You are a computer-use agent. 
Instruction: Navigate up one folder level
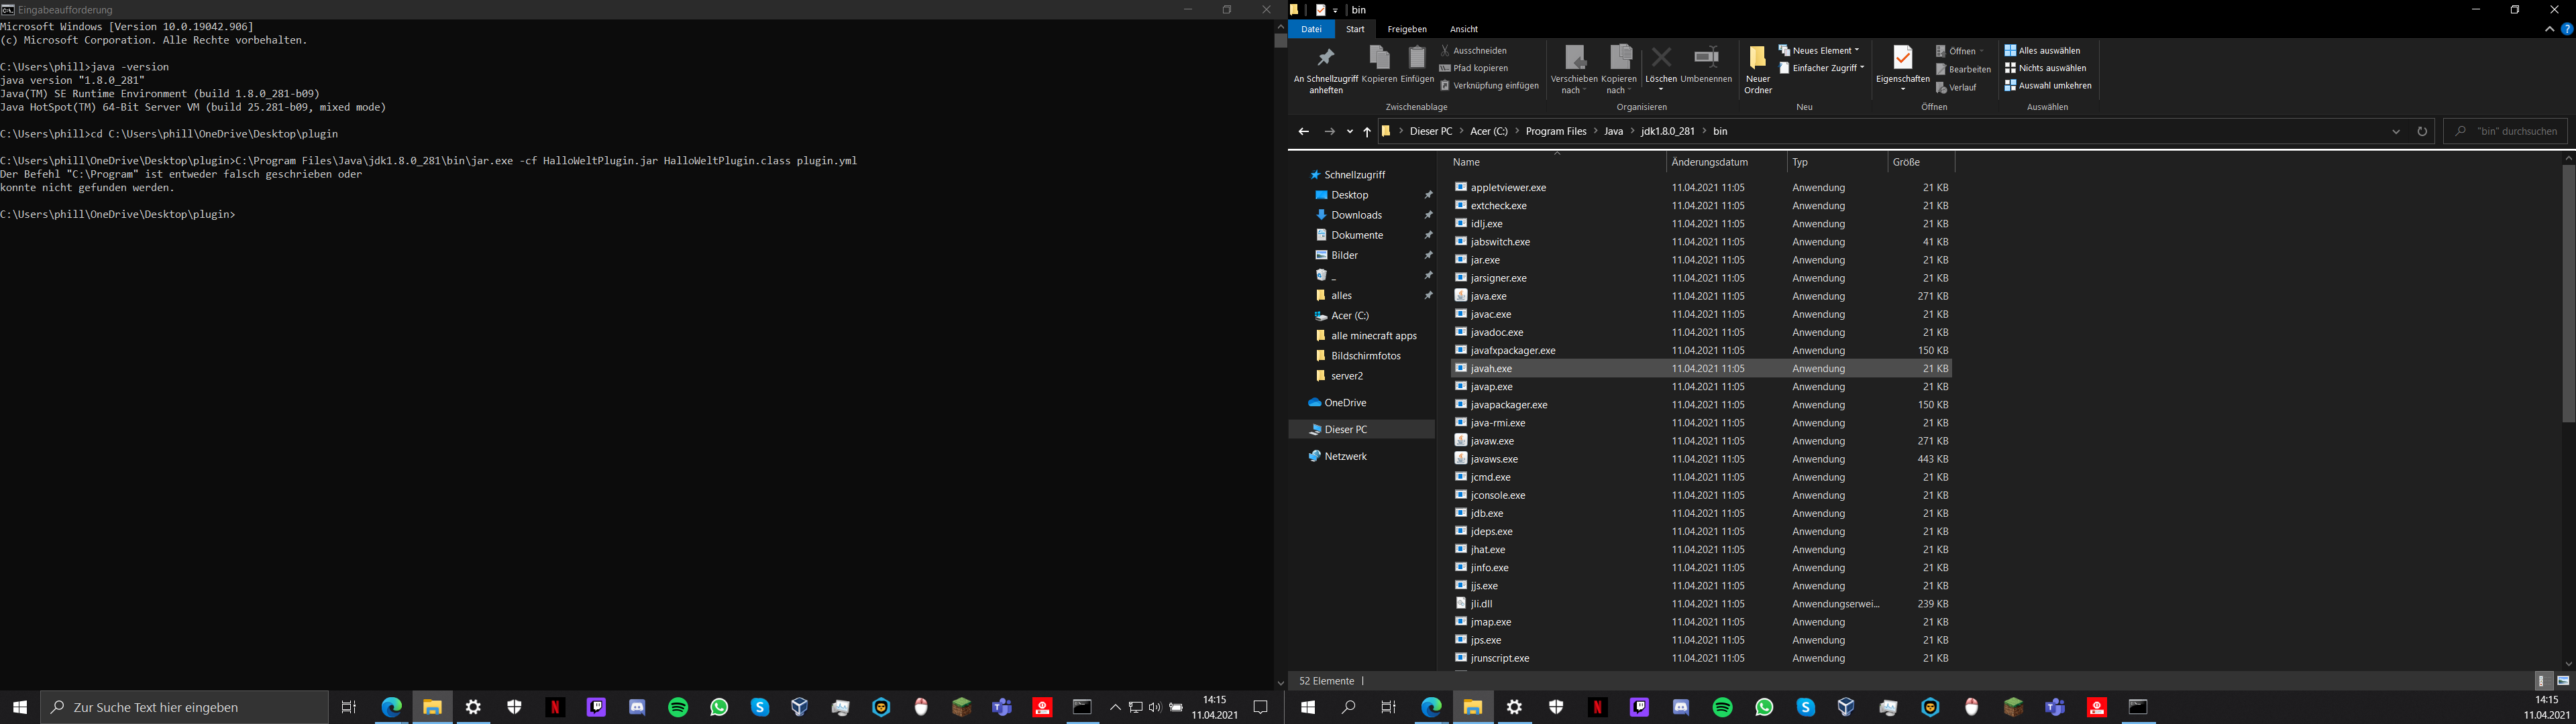(x=1367, y=131)
